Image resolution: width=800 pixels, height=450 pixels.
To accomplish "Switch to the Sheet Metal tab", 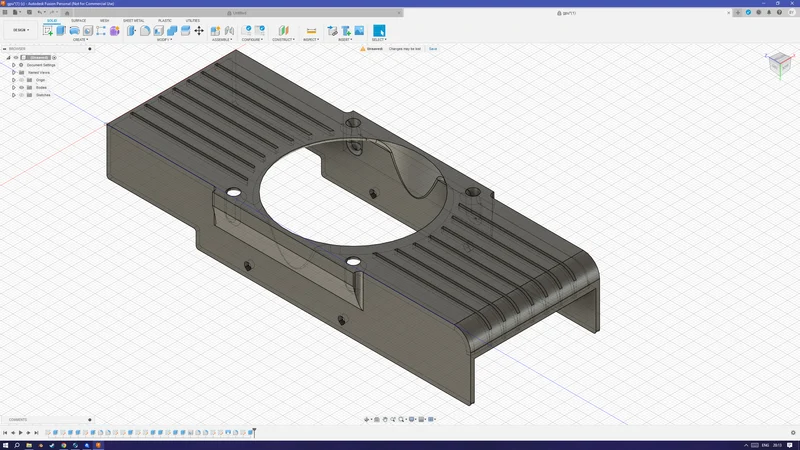I will point(134,21).
